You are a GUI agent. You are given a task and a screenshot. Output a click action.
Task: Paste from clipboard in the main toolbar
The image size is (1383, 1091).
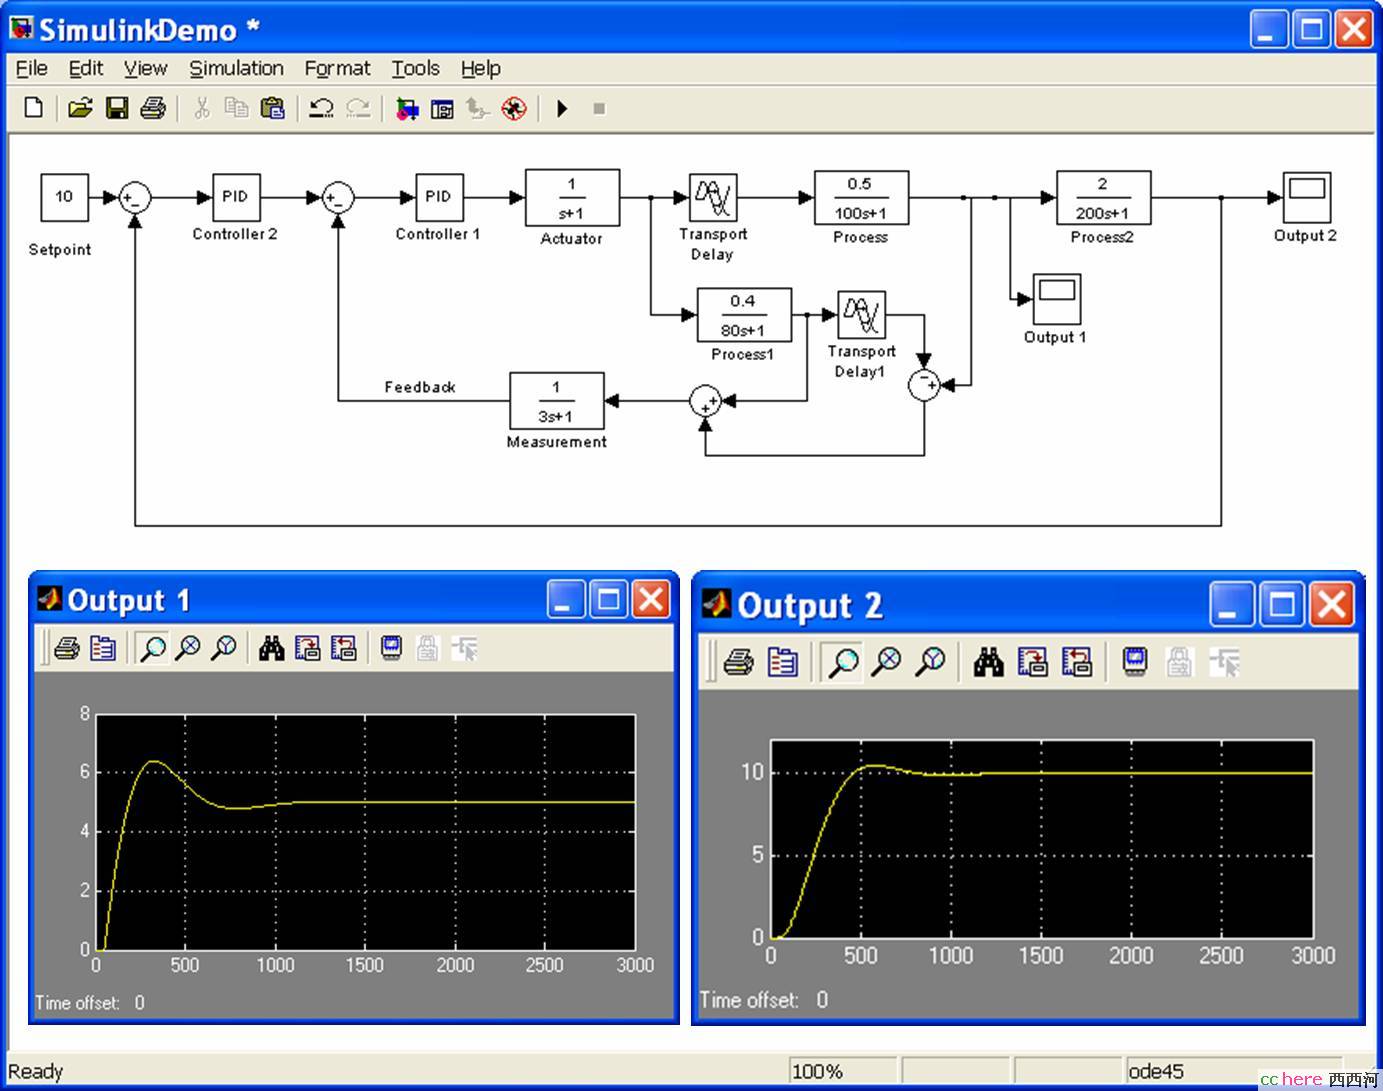[x=272, y=108]
